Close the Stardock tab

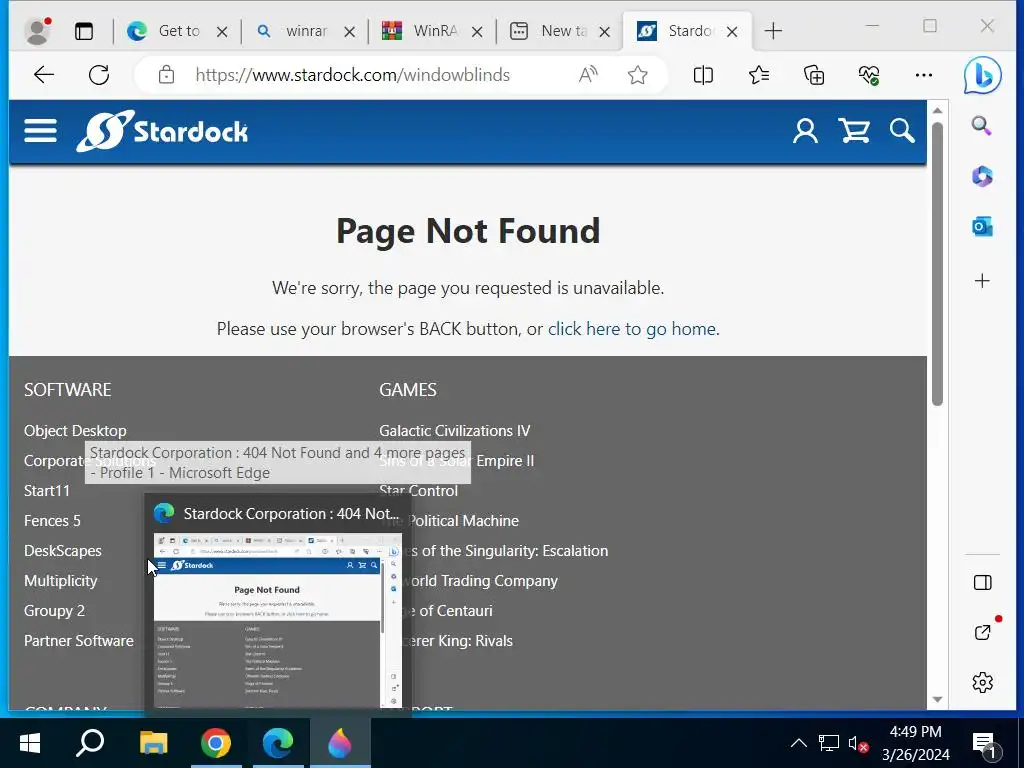tap(732, 31)
